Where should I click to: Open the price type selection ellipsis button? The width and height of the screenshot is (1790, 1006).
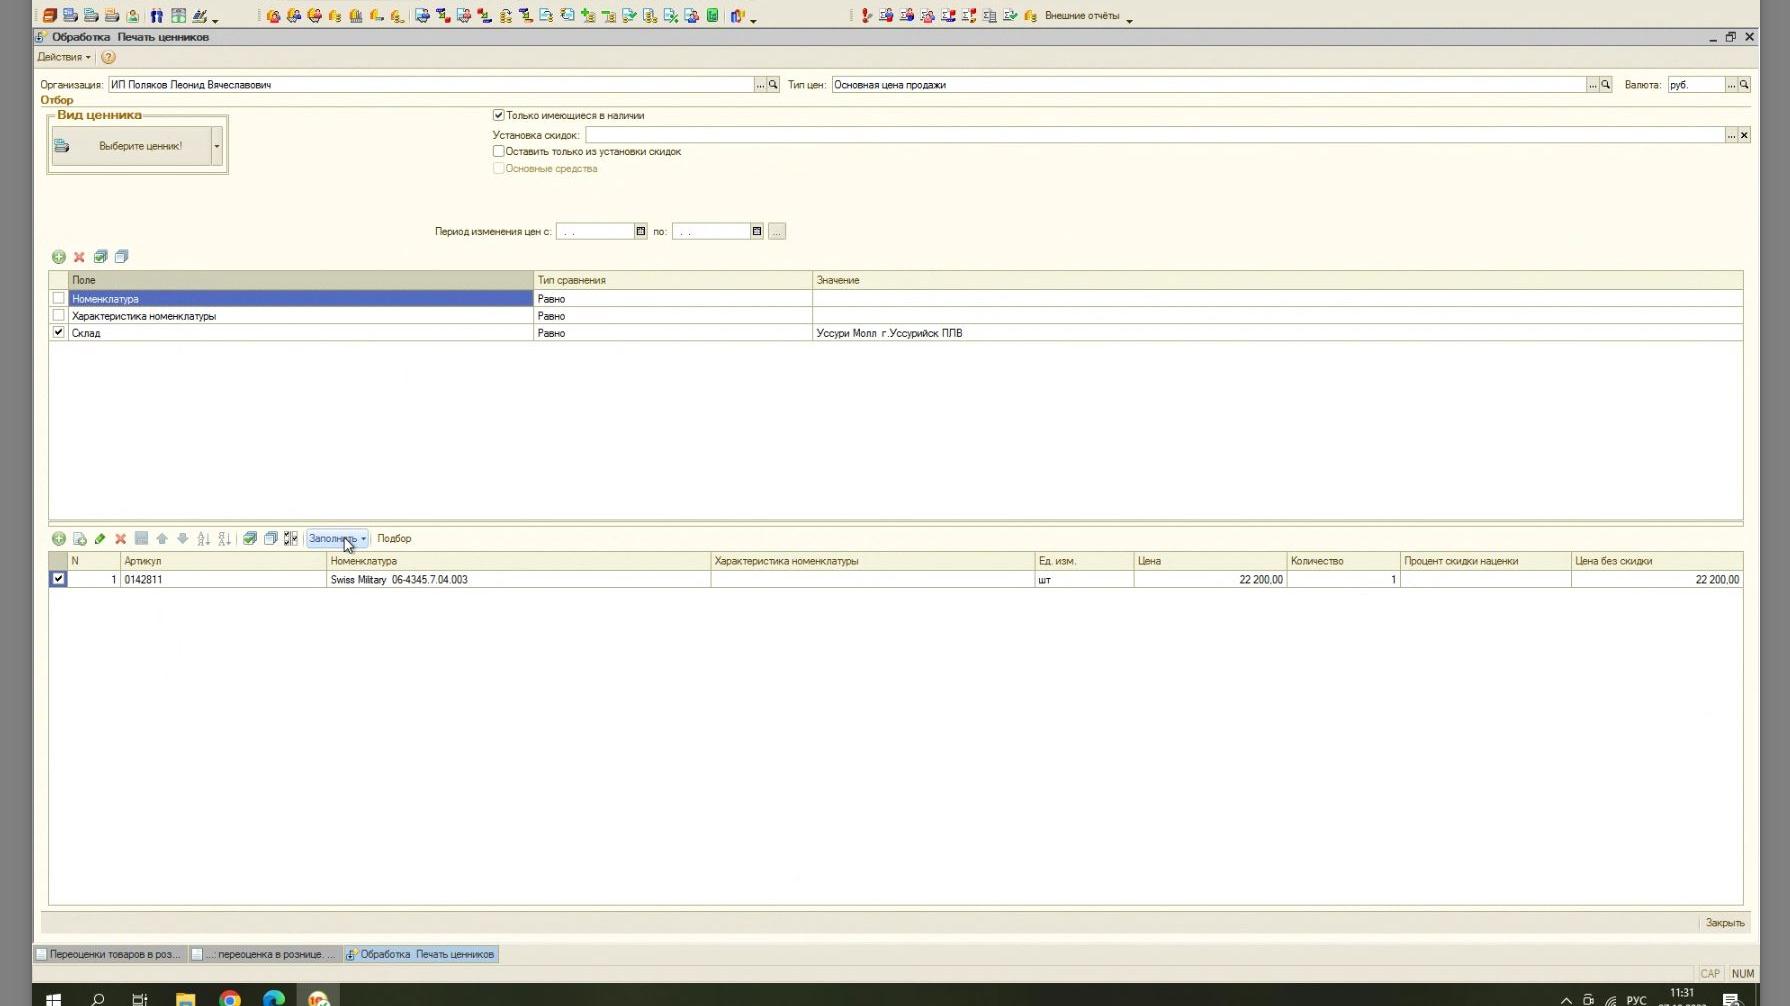1593,85
